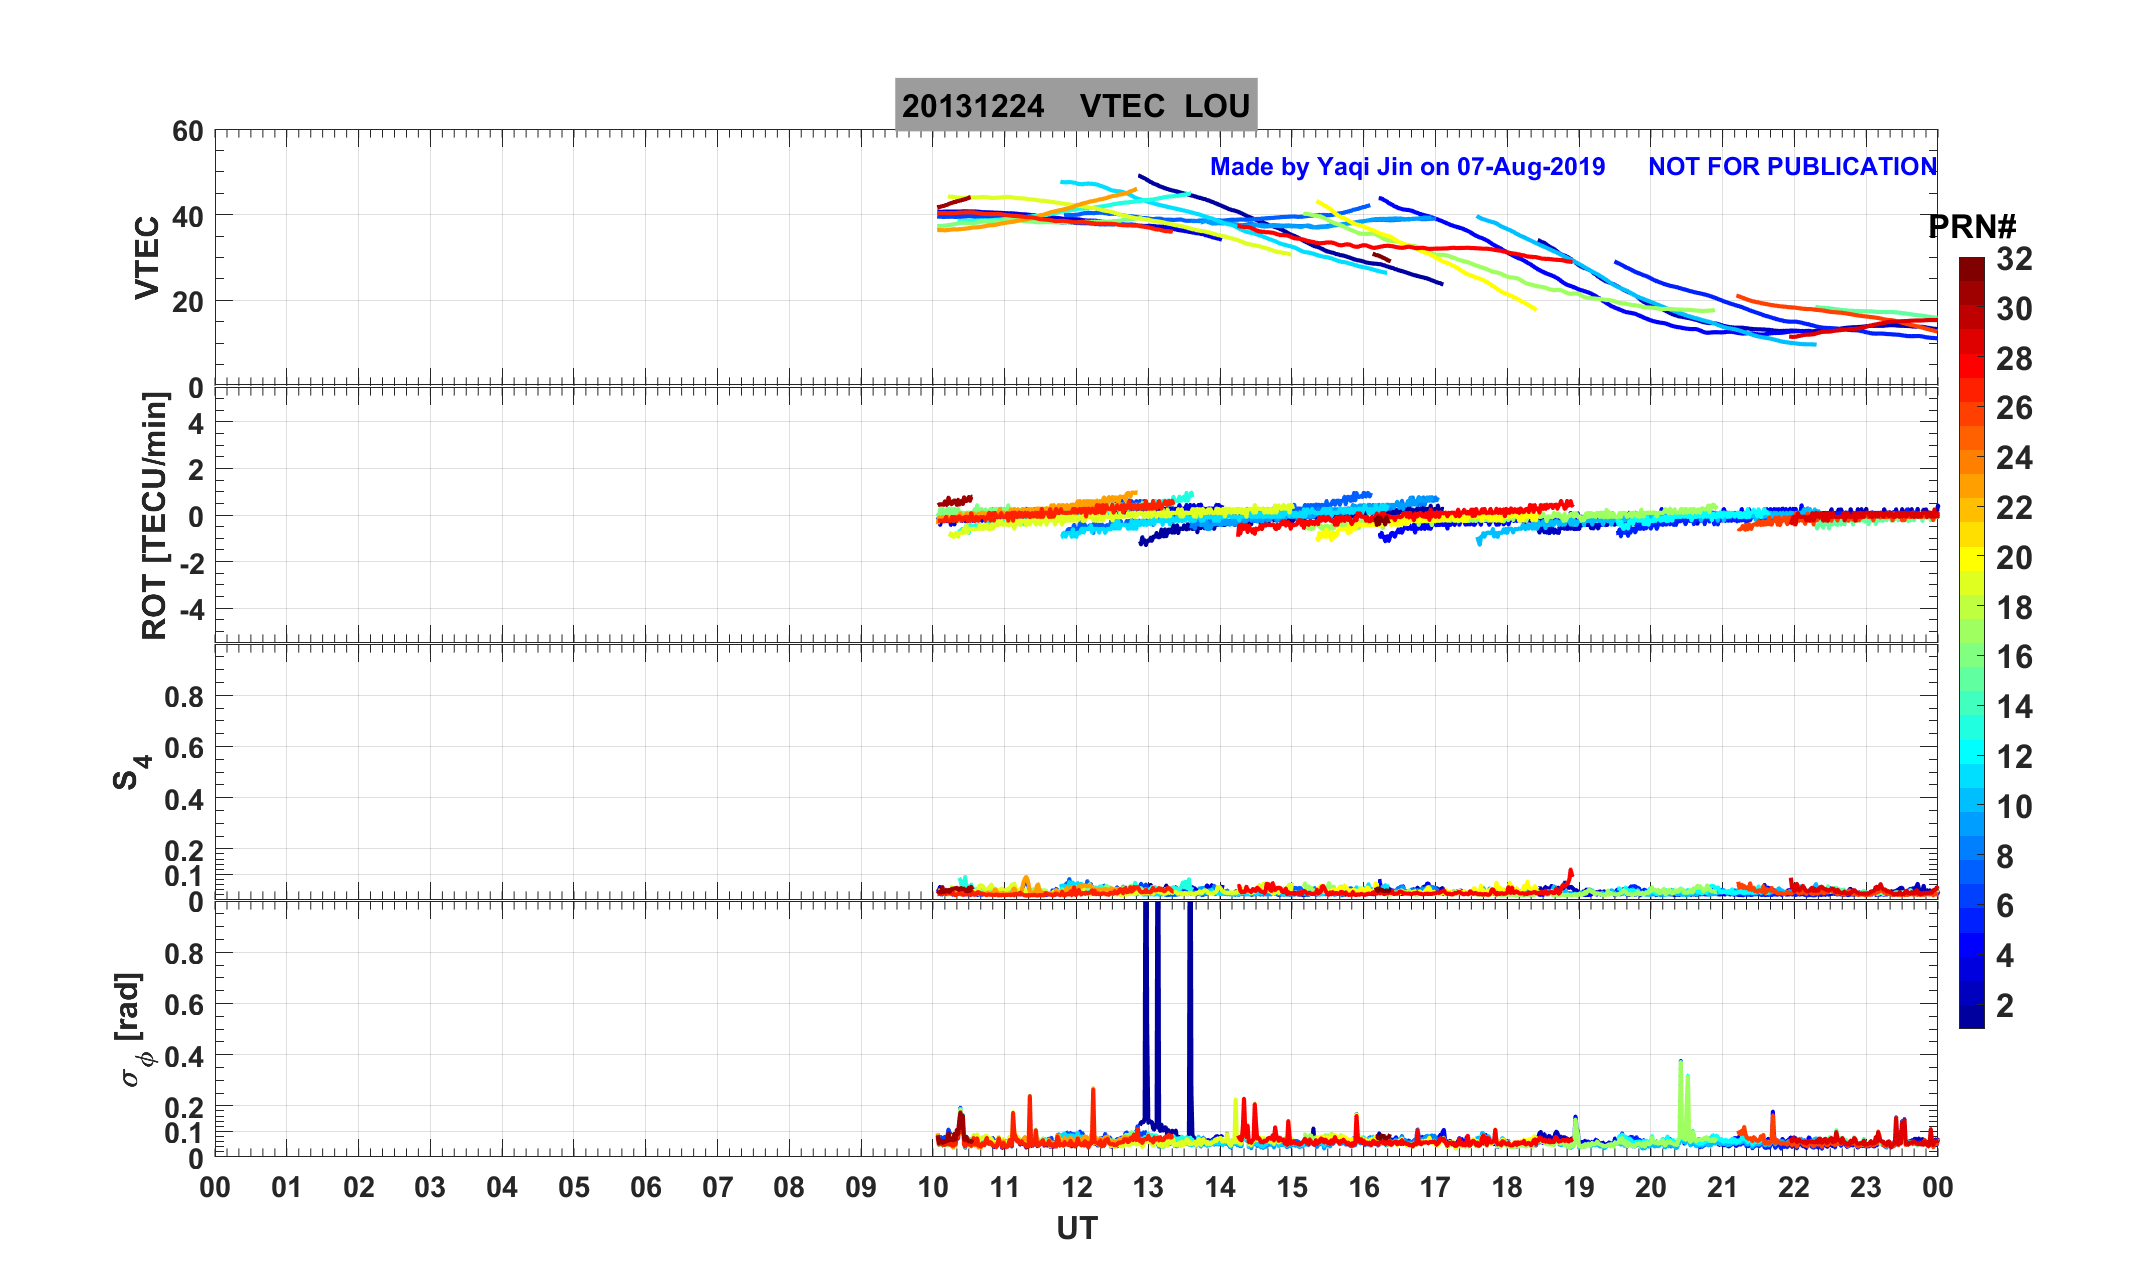Screen dimensions: 2153x1286
Task: Click the yellow section near colorbar label 20
Action: point(1971,557)
